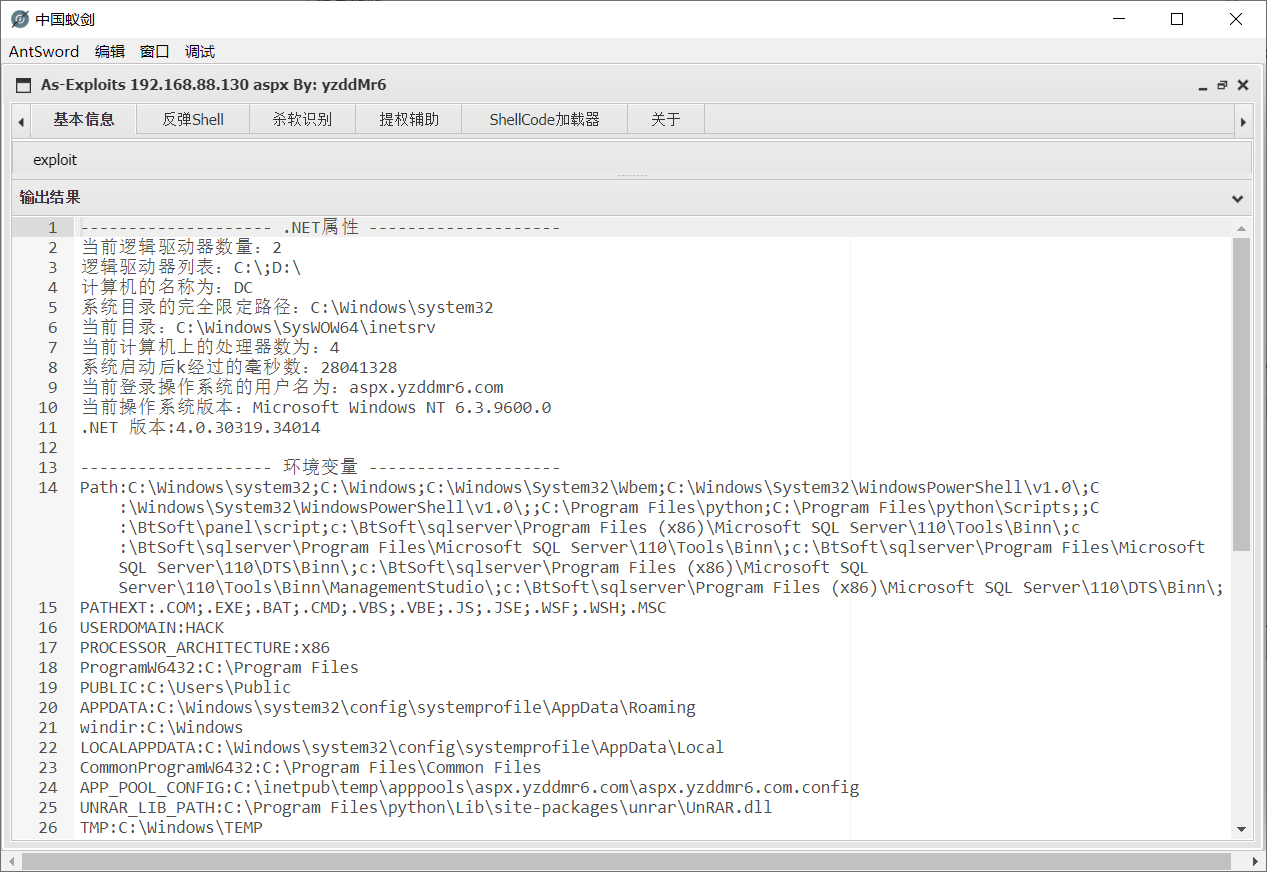Collapse the 输出结果 output panel
Screen dimensions: 1267x872
click(x=1237, y=198)
